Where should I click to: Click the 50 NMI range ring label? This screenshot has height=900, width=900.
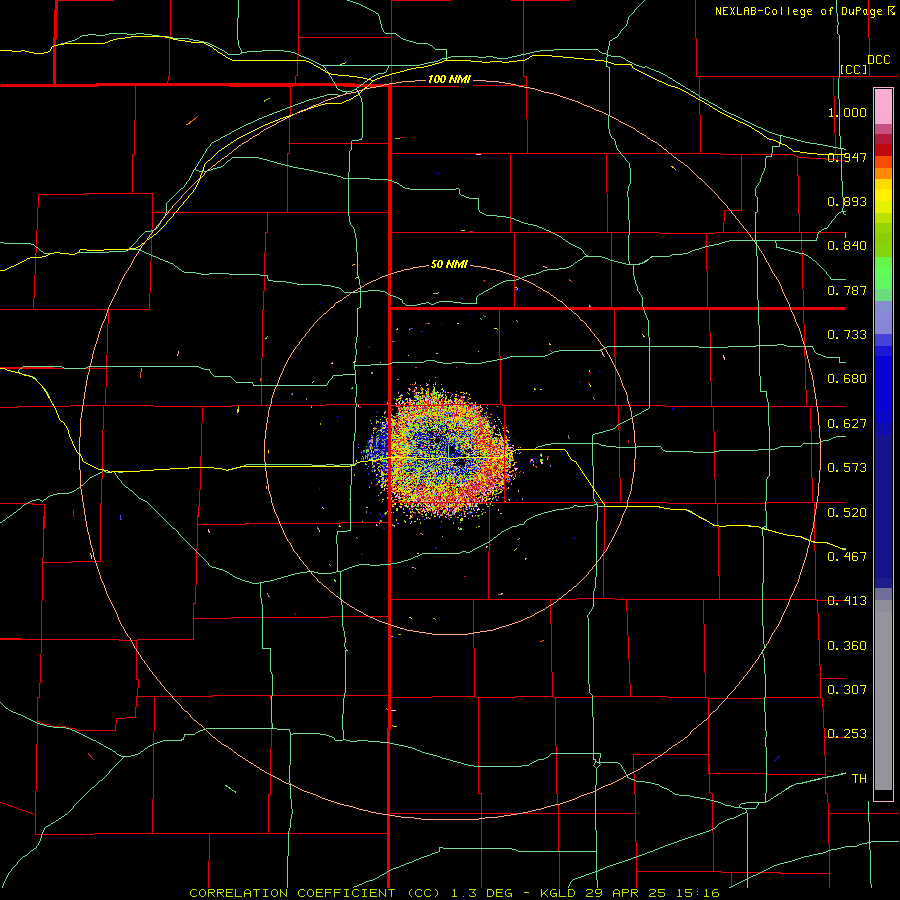click(449, 264)
